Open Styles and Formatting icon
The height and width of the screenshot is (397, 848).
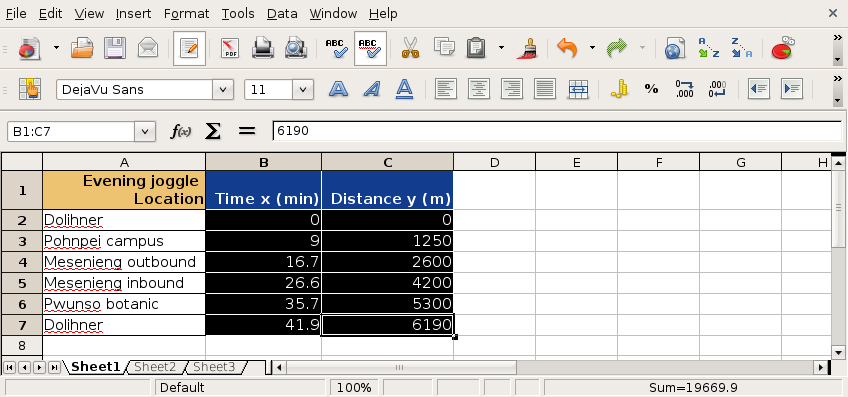tap(29, 89)
